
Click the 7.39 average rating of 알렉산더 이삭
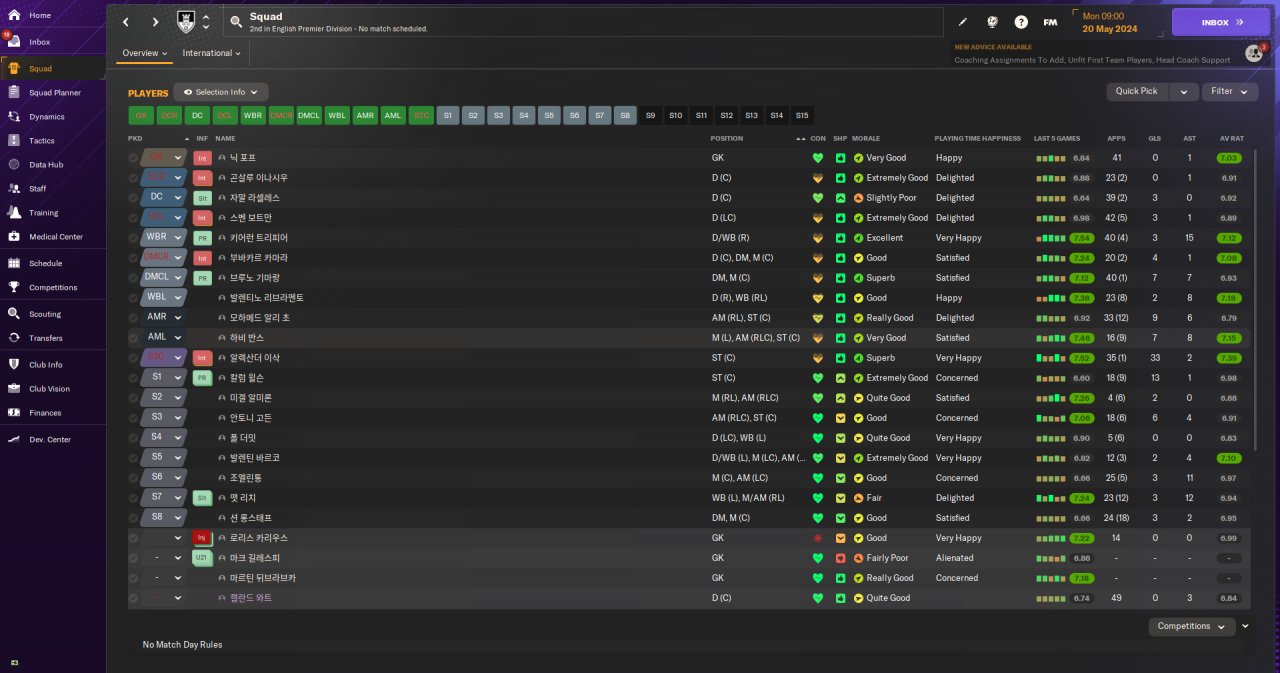[x=1230, y=358]
